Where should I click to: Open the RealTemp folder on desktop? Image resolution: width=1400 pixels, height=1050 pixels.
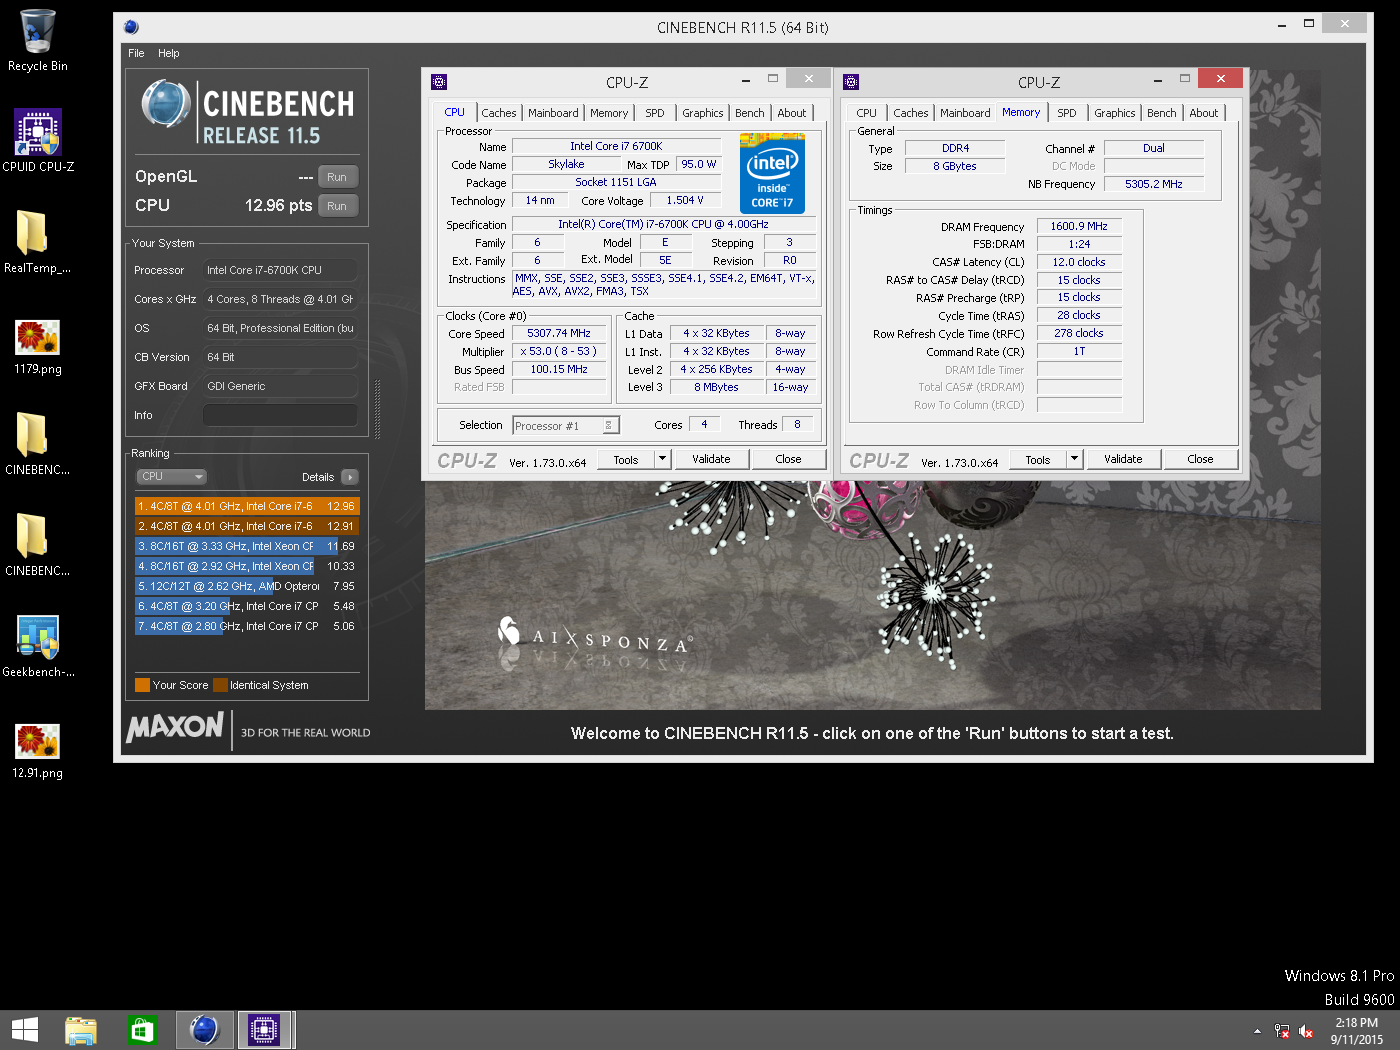38,242
